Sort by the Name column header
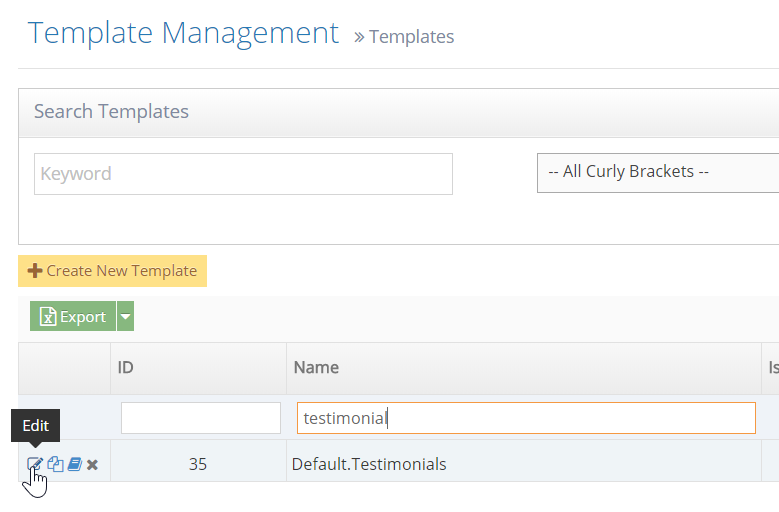The height and width of the screenshot is (512, 779). [316, 367]
